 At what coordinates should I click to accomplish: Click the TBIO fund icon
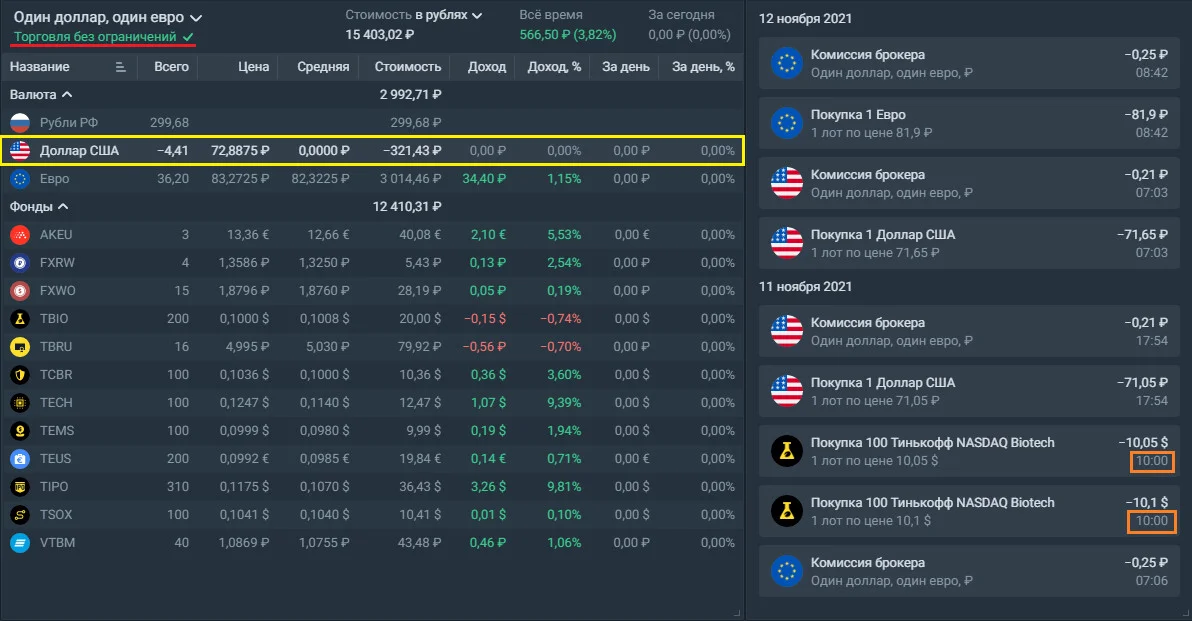20,318
